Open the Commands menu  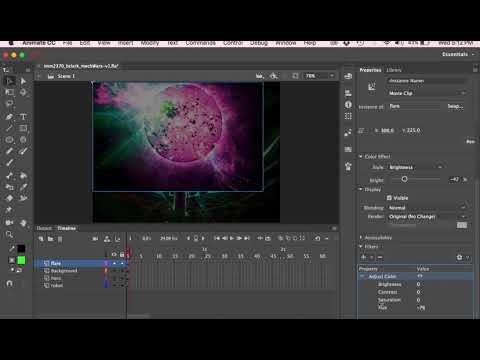coord(200,43)
